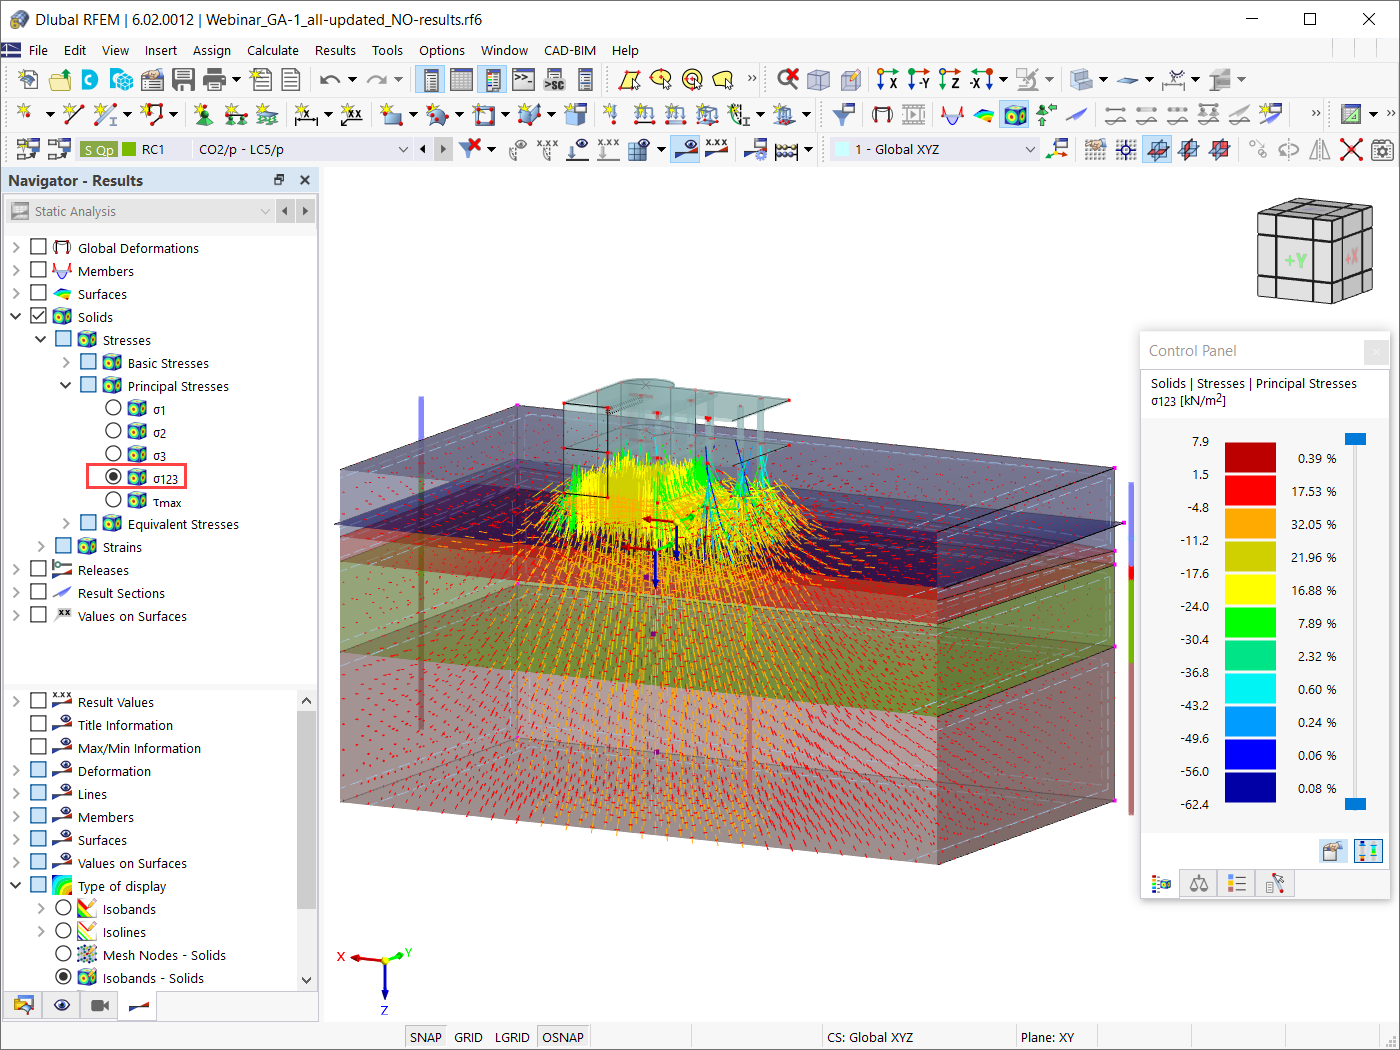The image size is (1400, 1050).
Task: Open the Calculate menu
Action: [273, 50]
